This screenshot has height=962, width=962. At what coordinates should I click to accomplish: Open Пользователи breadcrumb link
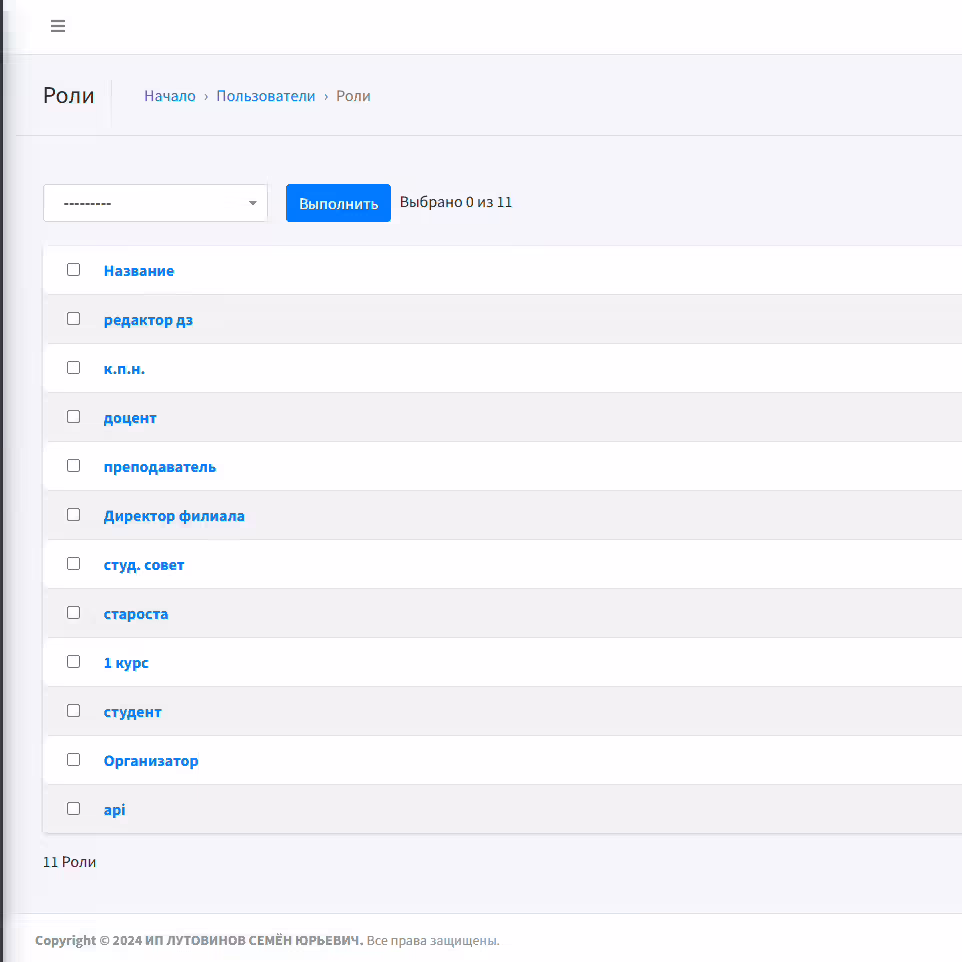coord(266,96)
